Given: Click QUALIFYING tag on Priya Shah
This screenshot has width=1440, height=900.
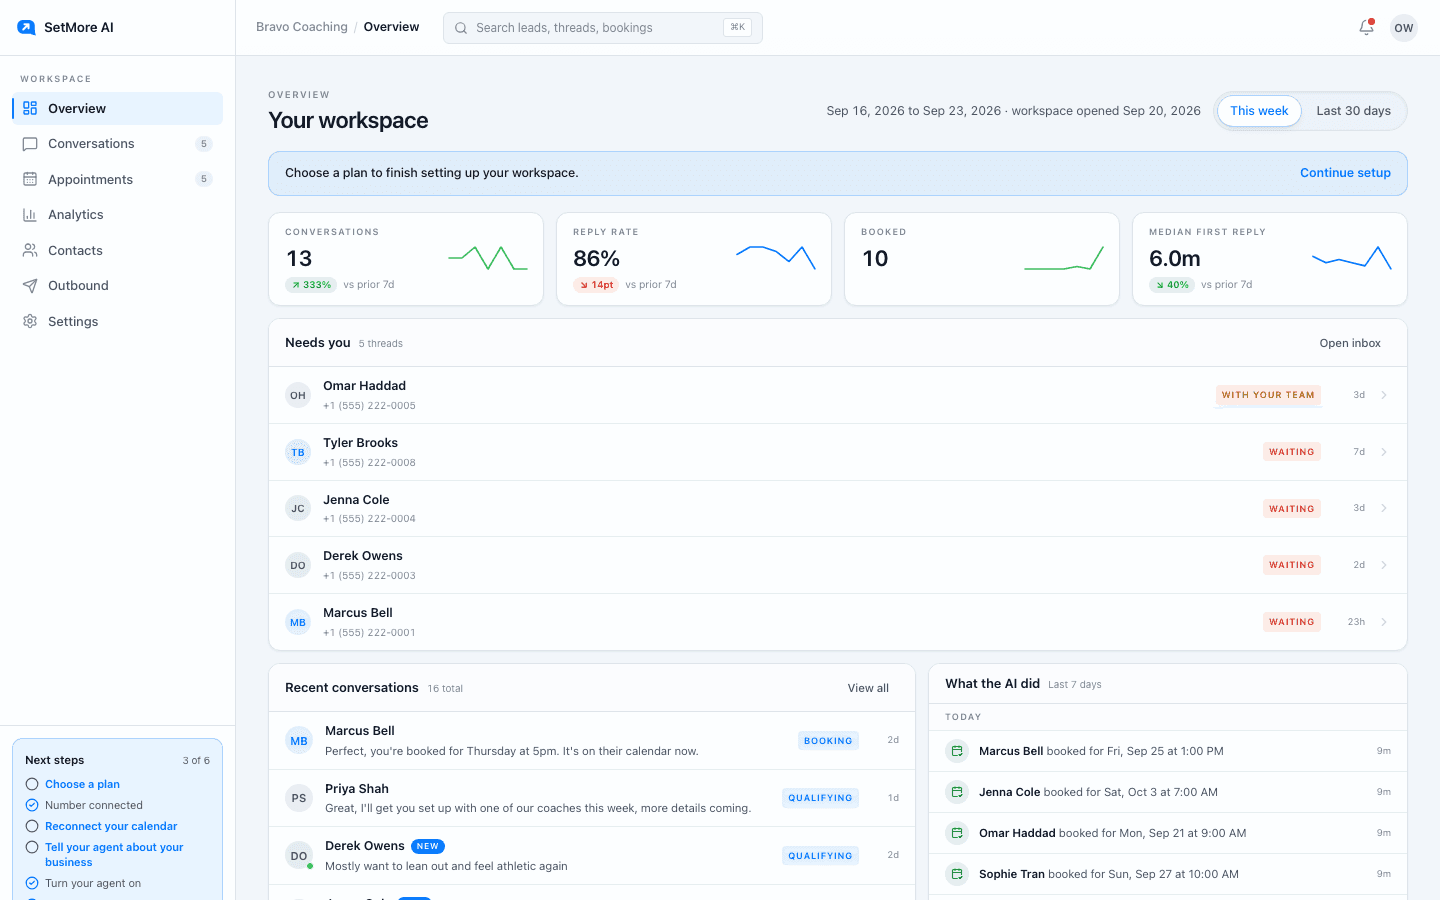Looking at the screenshot, I should (x=820, y=798).
